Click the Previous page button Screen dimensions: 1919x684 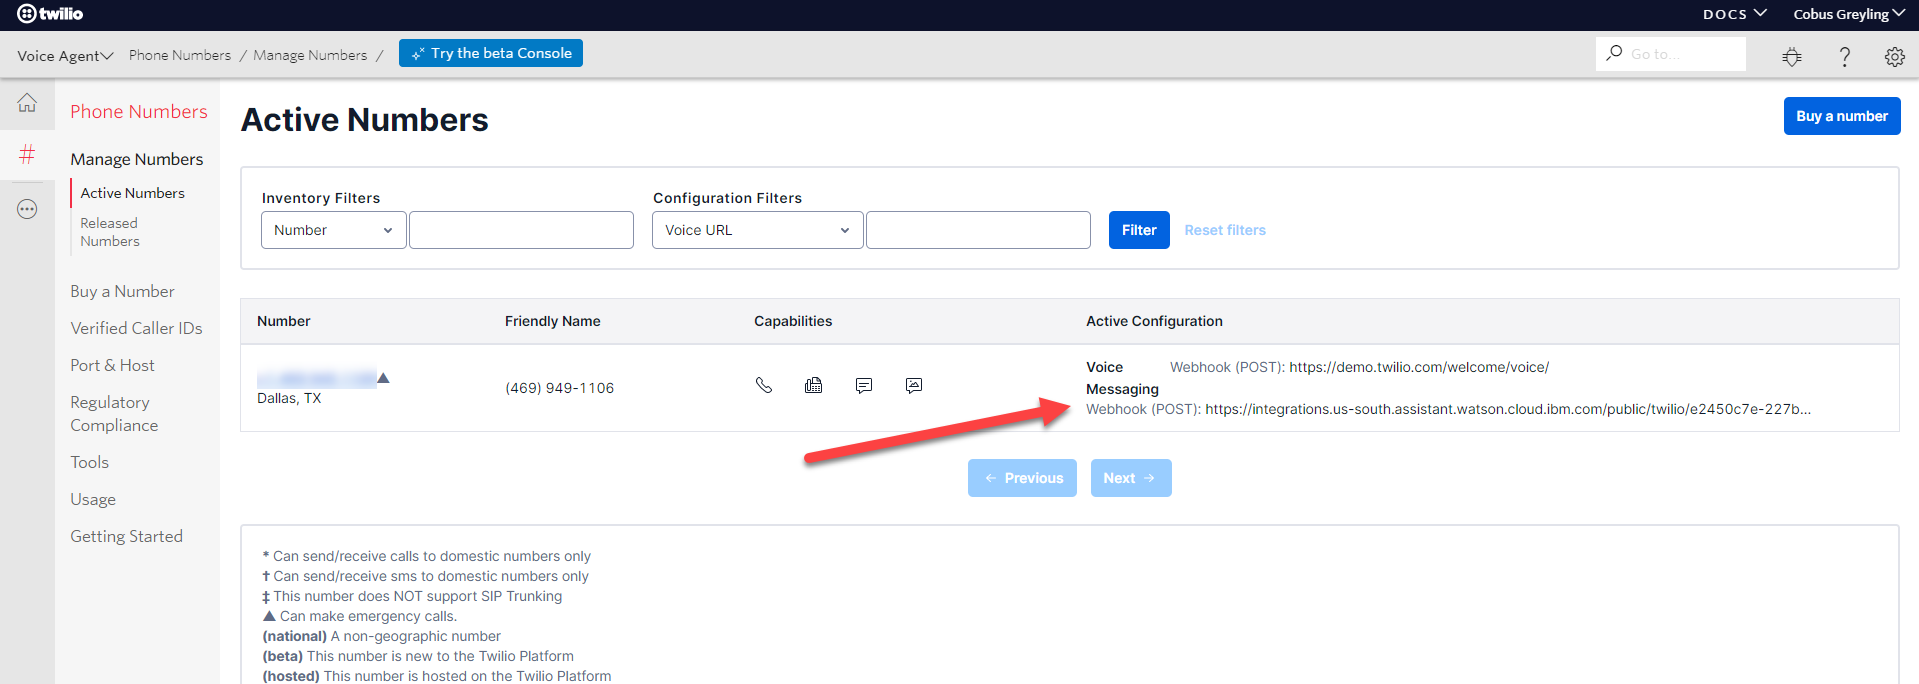pyautogui.click(x=1022, y=478)
